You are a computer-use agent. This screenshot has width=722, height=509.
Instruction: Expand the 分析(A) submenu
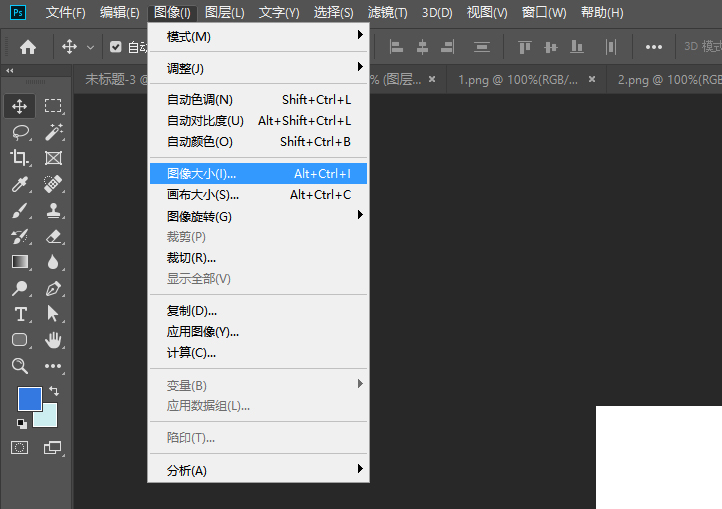tap(258, 470)
